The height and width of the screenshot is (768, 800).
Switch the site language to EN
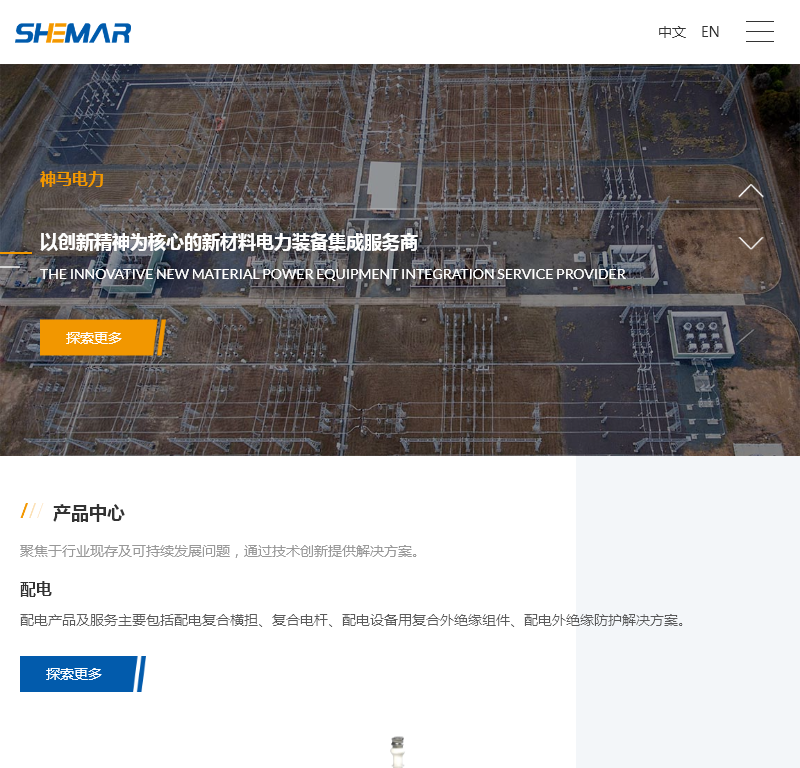pyautogui.click(x=710, y=31)
